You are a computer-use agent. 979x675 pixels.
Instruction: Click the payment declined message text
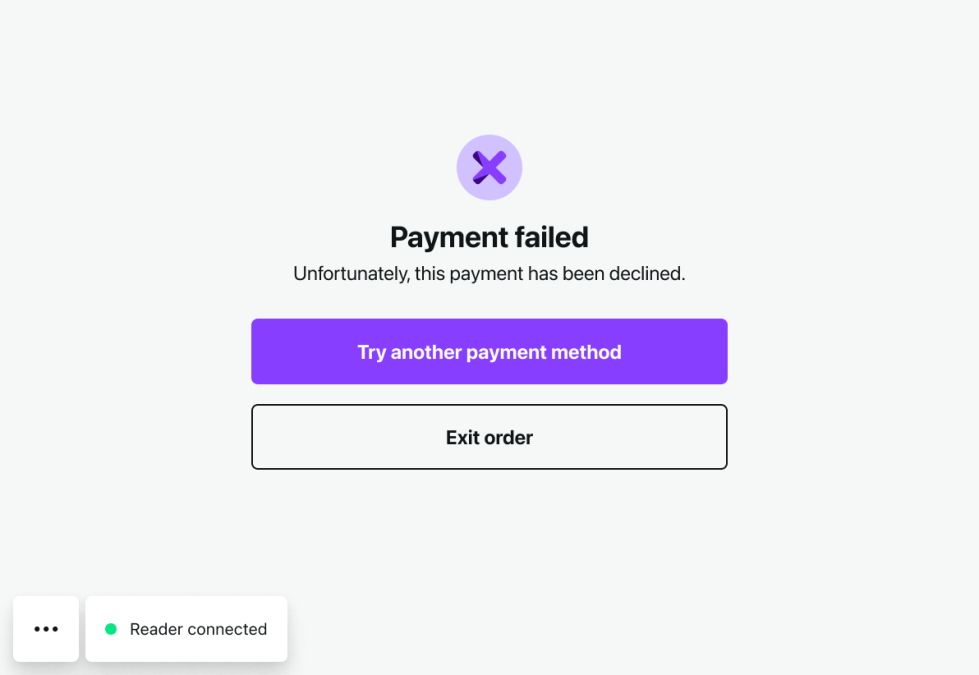point(489,274)
